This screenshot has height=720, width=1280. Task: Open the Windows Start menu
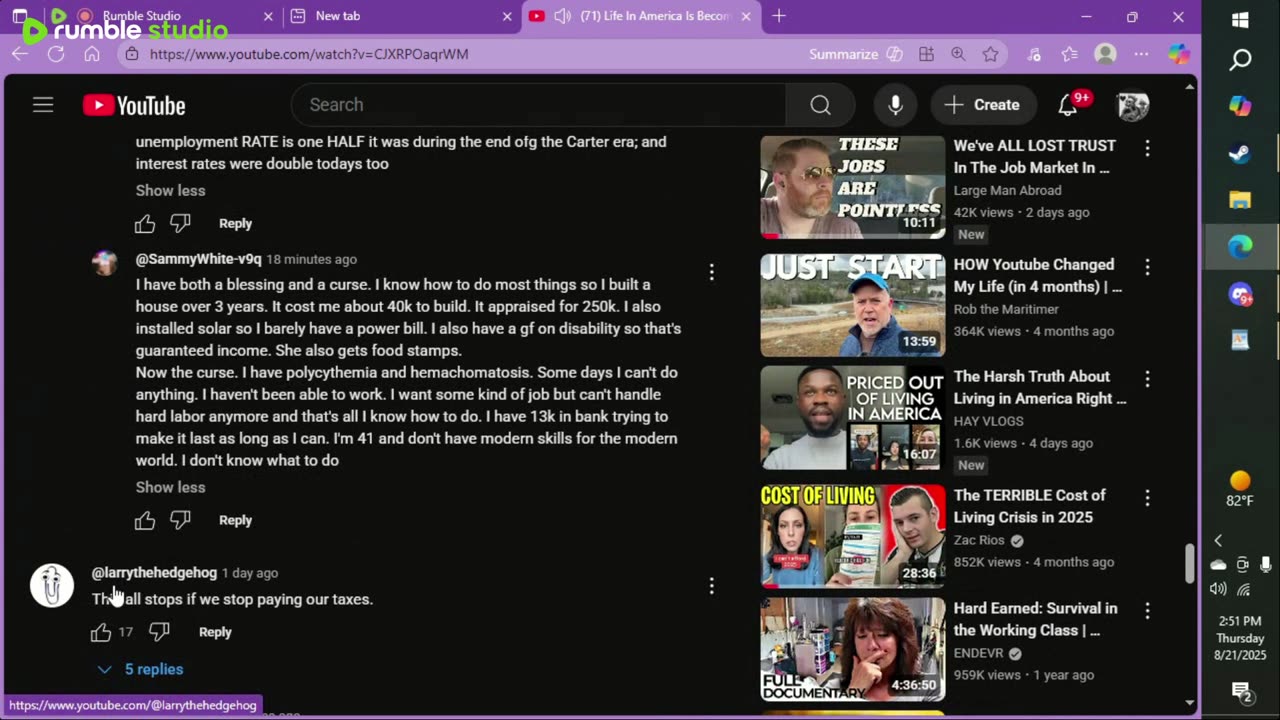[1240, 20]
